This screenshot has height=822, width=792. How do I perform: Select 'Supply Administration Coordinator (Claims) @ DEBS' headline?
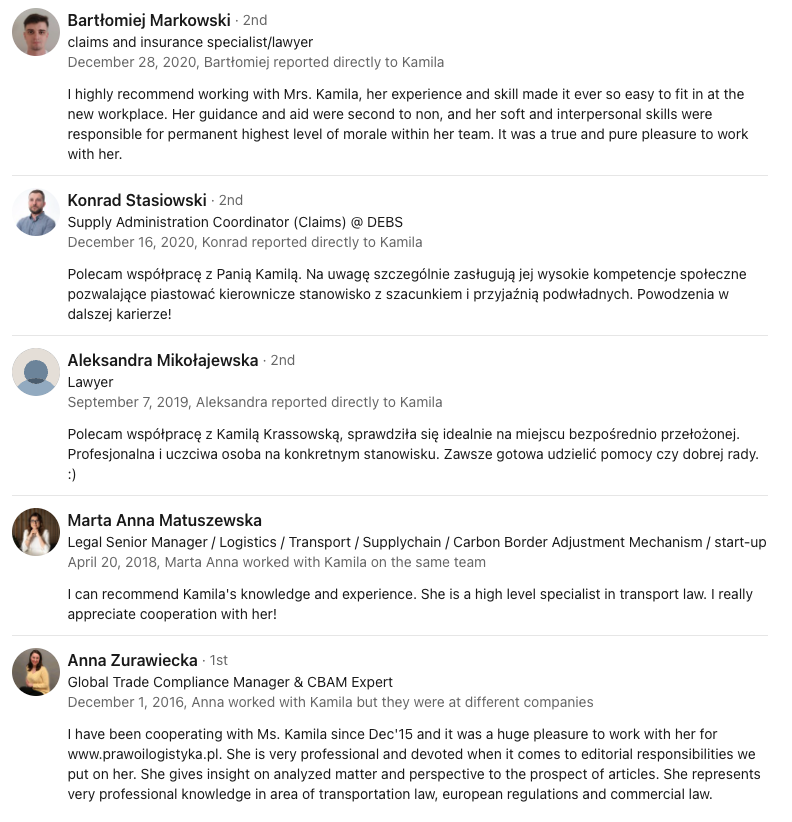click(x=235, y=222)
